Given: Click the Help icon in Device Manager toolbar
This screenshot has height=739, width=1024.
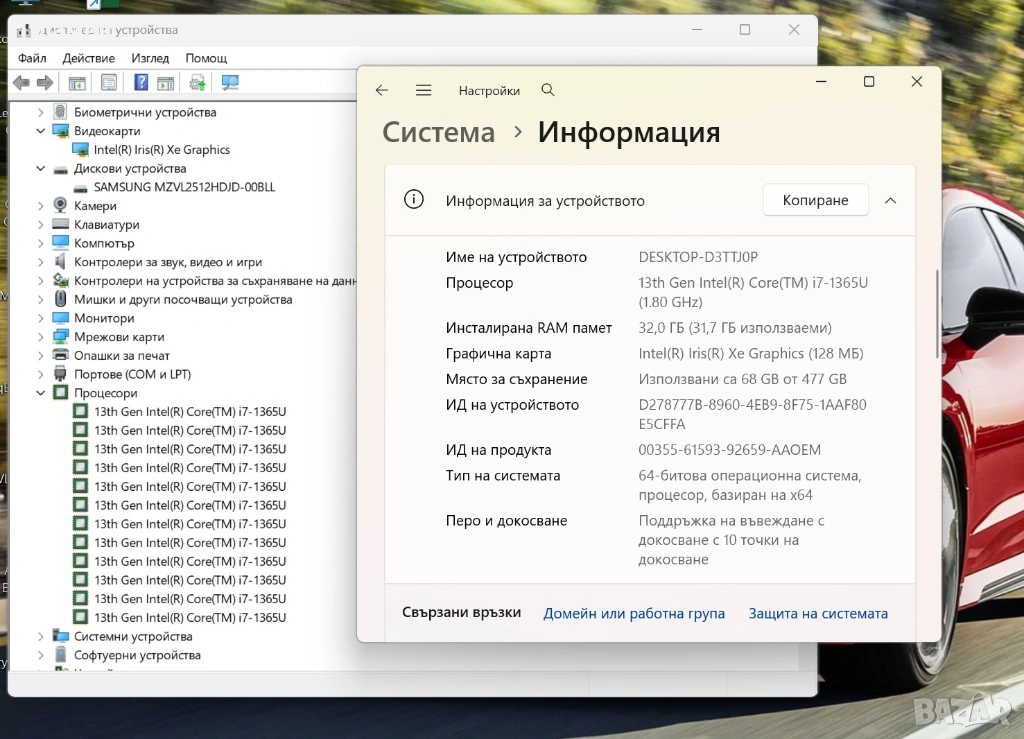Looking at the screenshot, I should coord(141,83).
